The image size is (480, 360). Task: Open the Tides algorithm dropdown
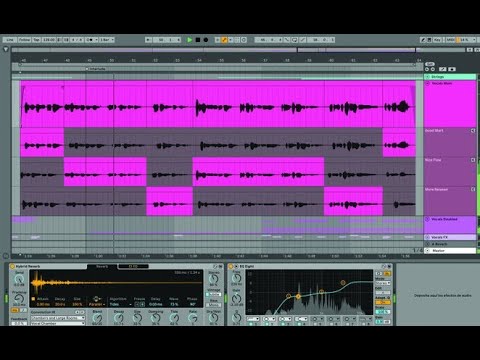coord(121,304)
